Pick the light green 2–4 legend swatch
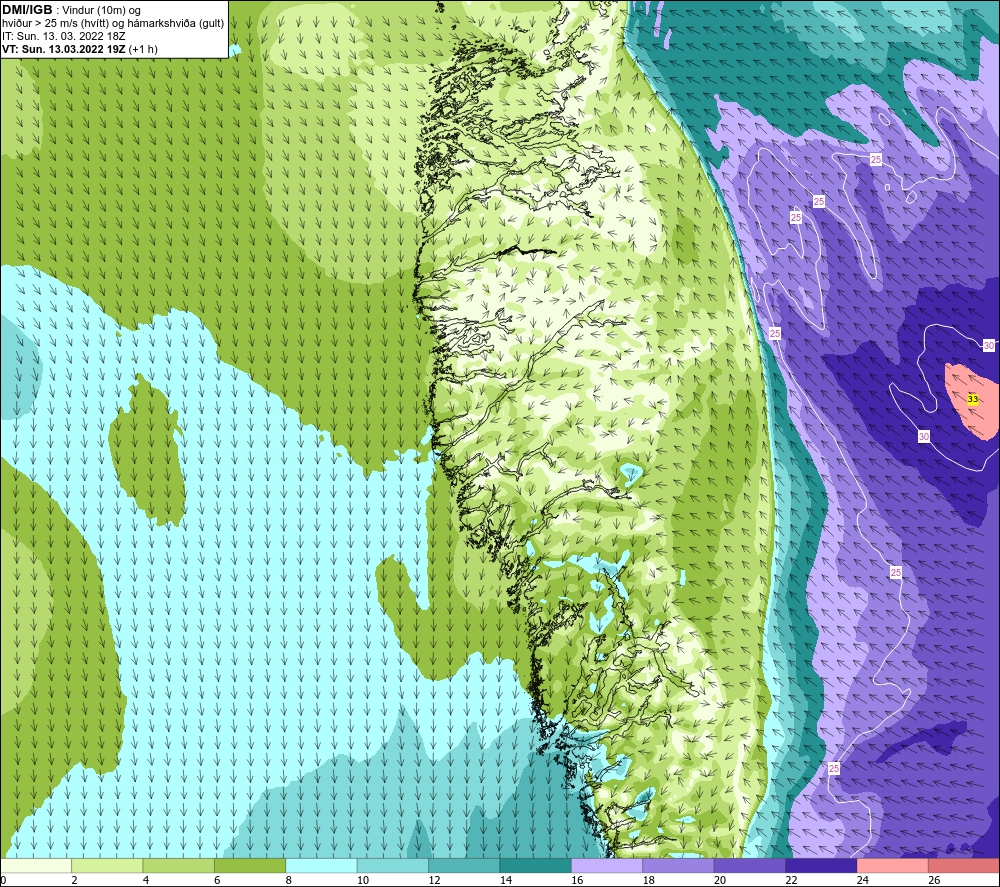The height and width of the screenshot is (887, 1000). [x=107, y=865]
